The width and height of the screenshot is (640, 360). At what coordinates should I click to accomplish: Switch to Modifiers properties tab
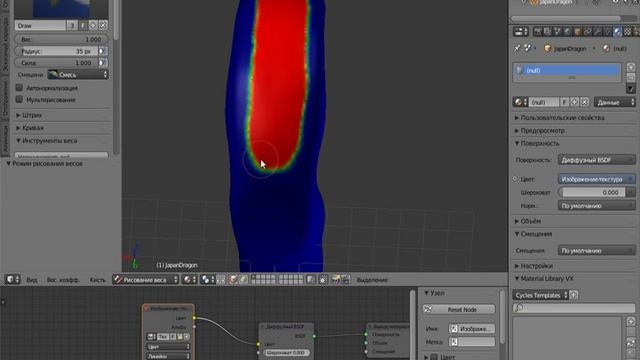598,31
